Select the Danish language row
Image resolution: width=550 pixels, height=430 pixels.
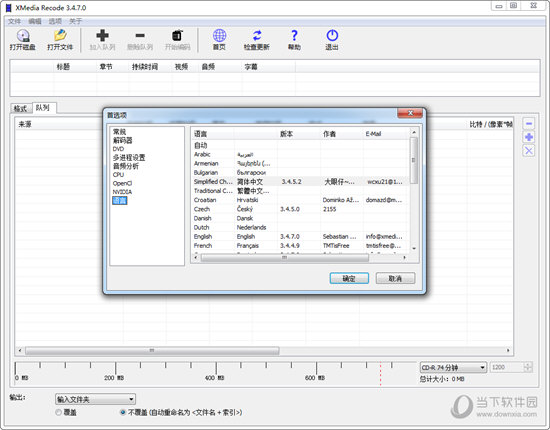point(301,218)
